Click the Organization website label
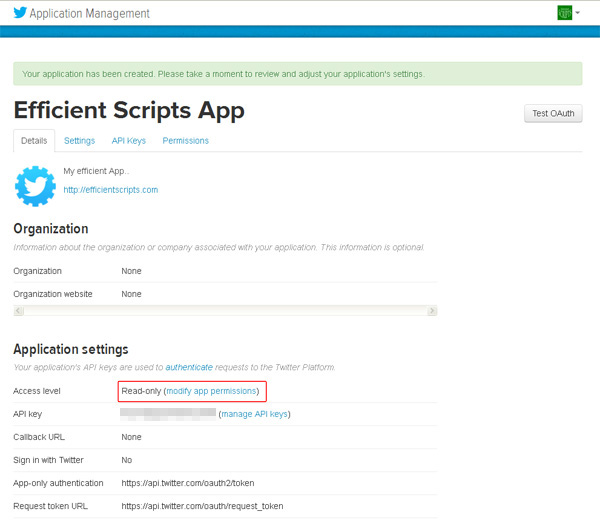This screenshot has width=600, height=526. 53,294
